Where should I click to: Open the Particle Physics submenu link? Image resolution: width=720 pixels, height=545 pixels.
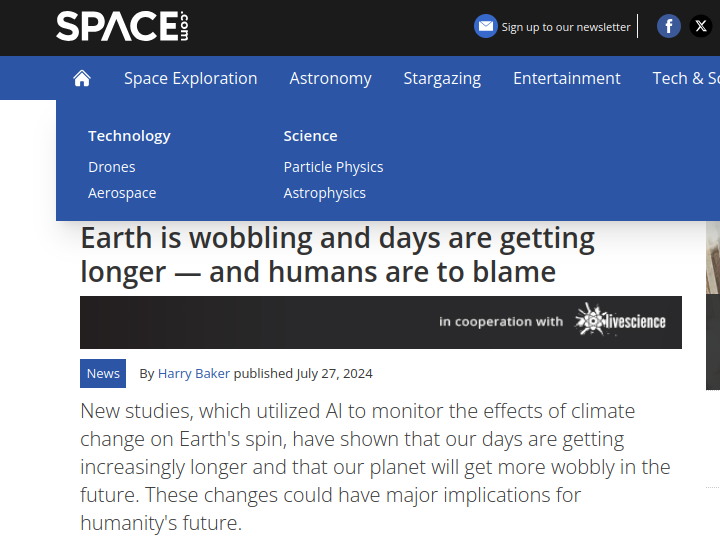tap(333, 167)
